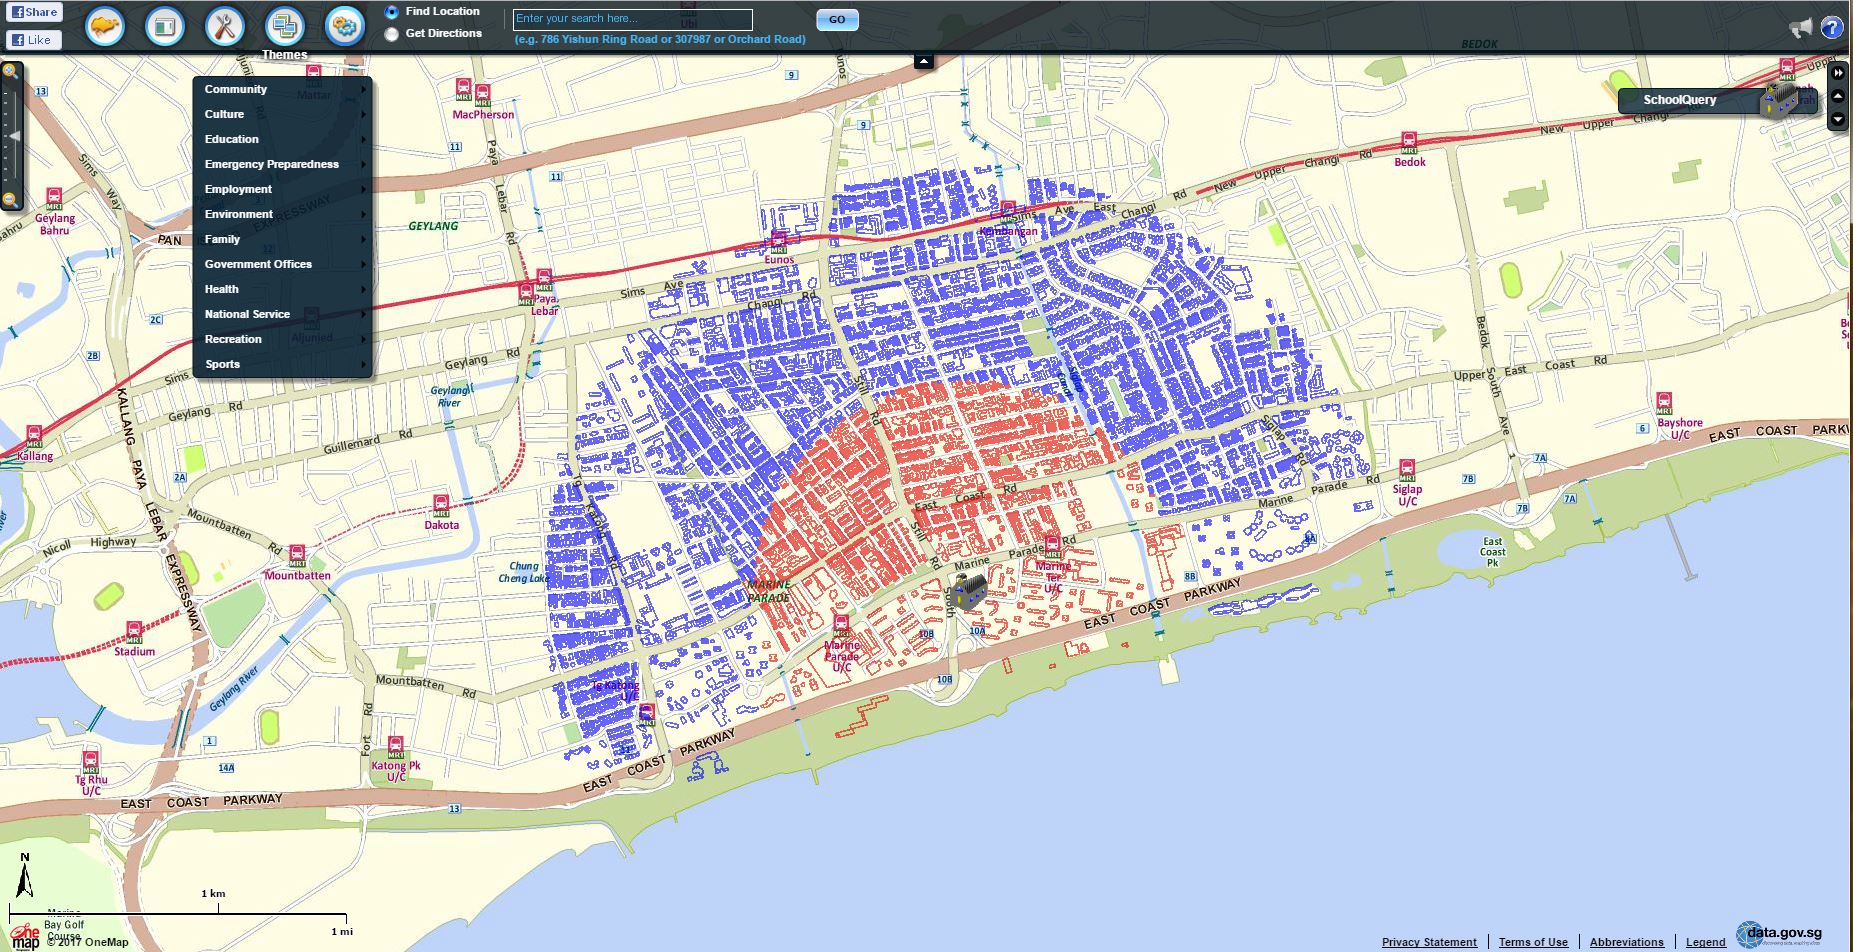
Task: Open the basemap layout toolbar icon
Action: 165,26
